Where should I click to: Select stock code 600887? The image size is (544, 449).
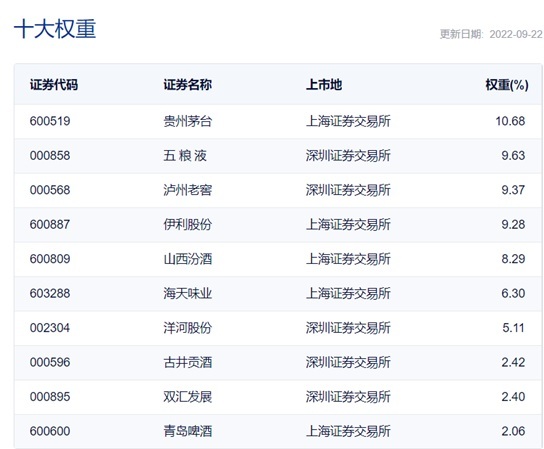coord(50,224)
